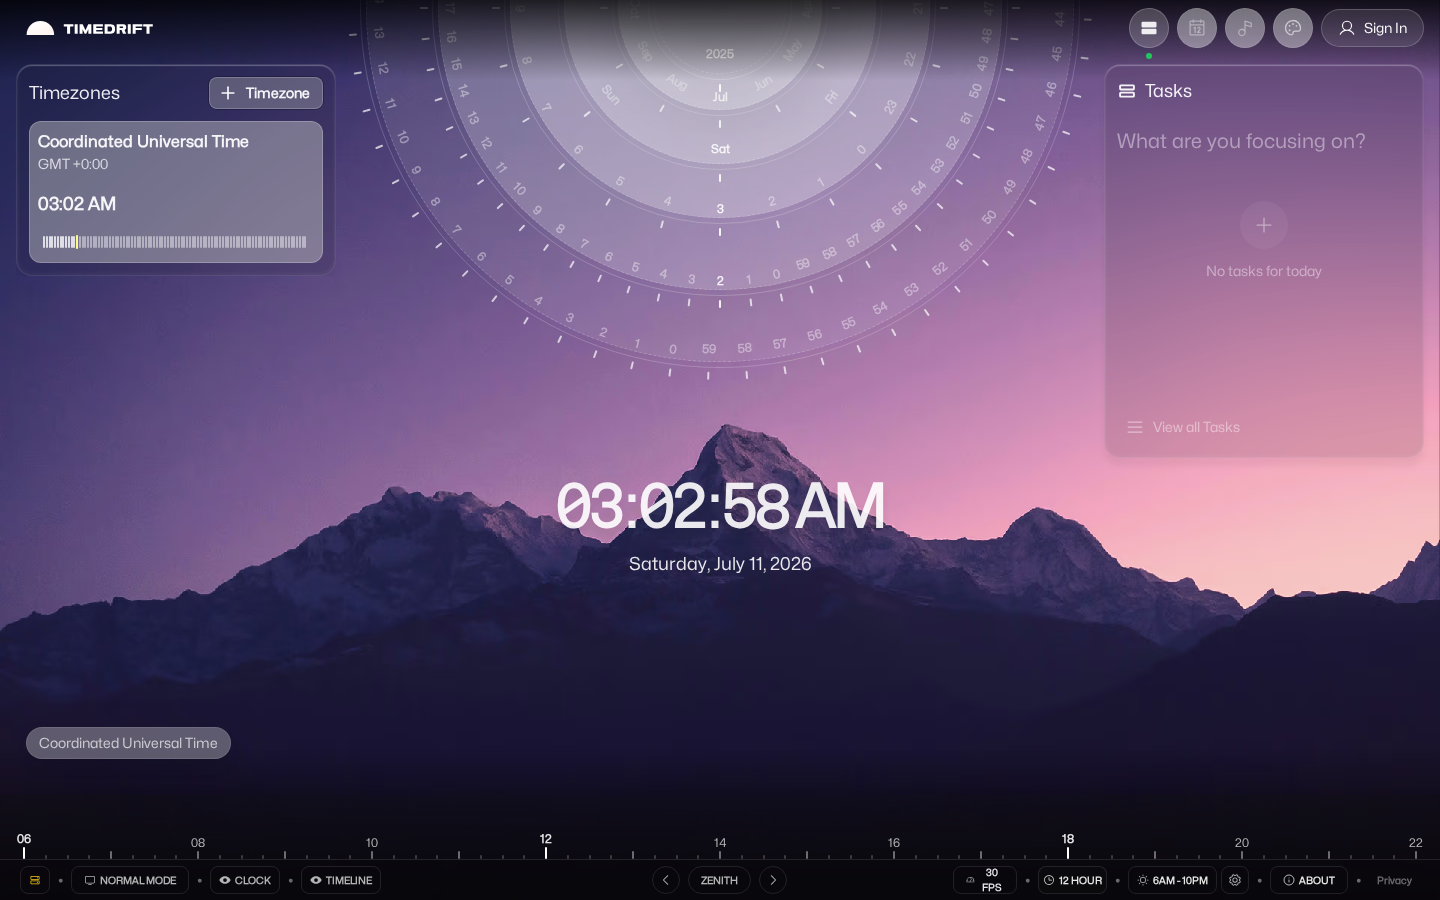Open the music note icon
1440x900 pixels.
coord(1245,28)
